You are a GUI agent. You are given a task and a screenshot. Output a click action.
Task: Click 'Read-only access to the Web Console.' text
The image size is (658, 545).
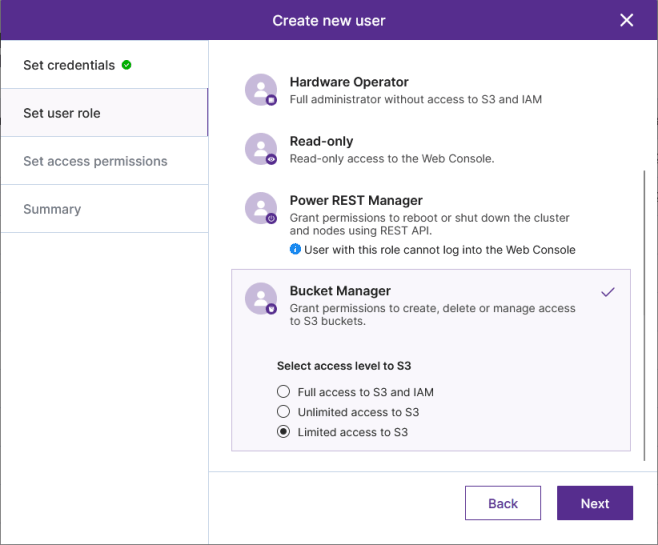coord(392,159)
